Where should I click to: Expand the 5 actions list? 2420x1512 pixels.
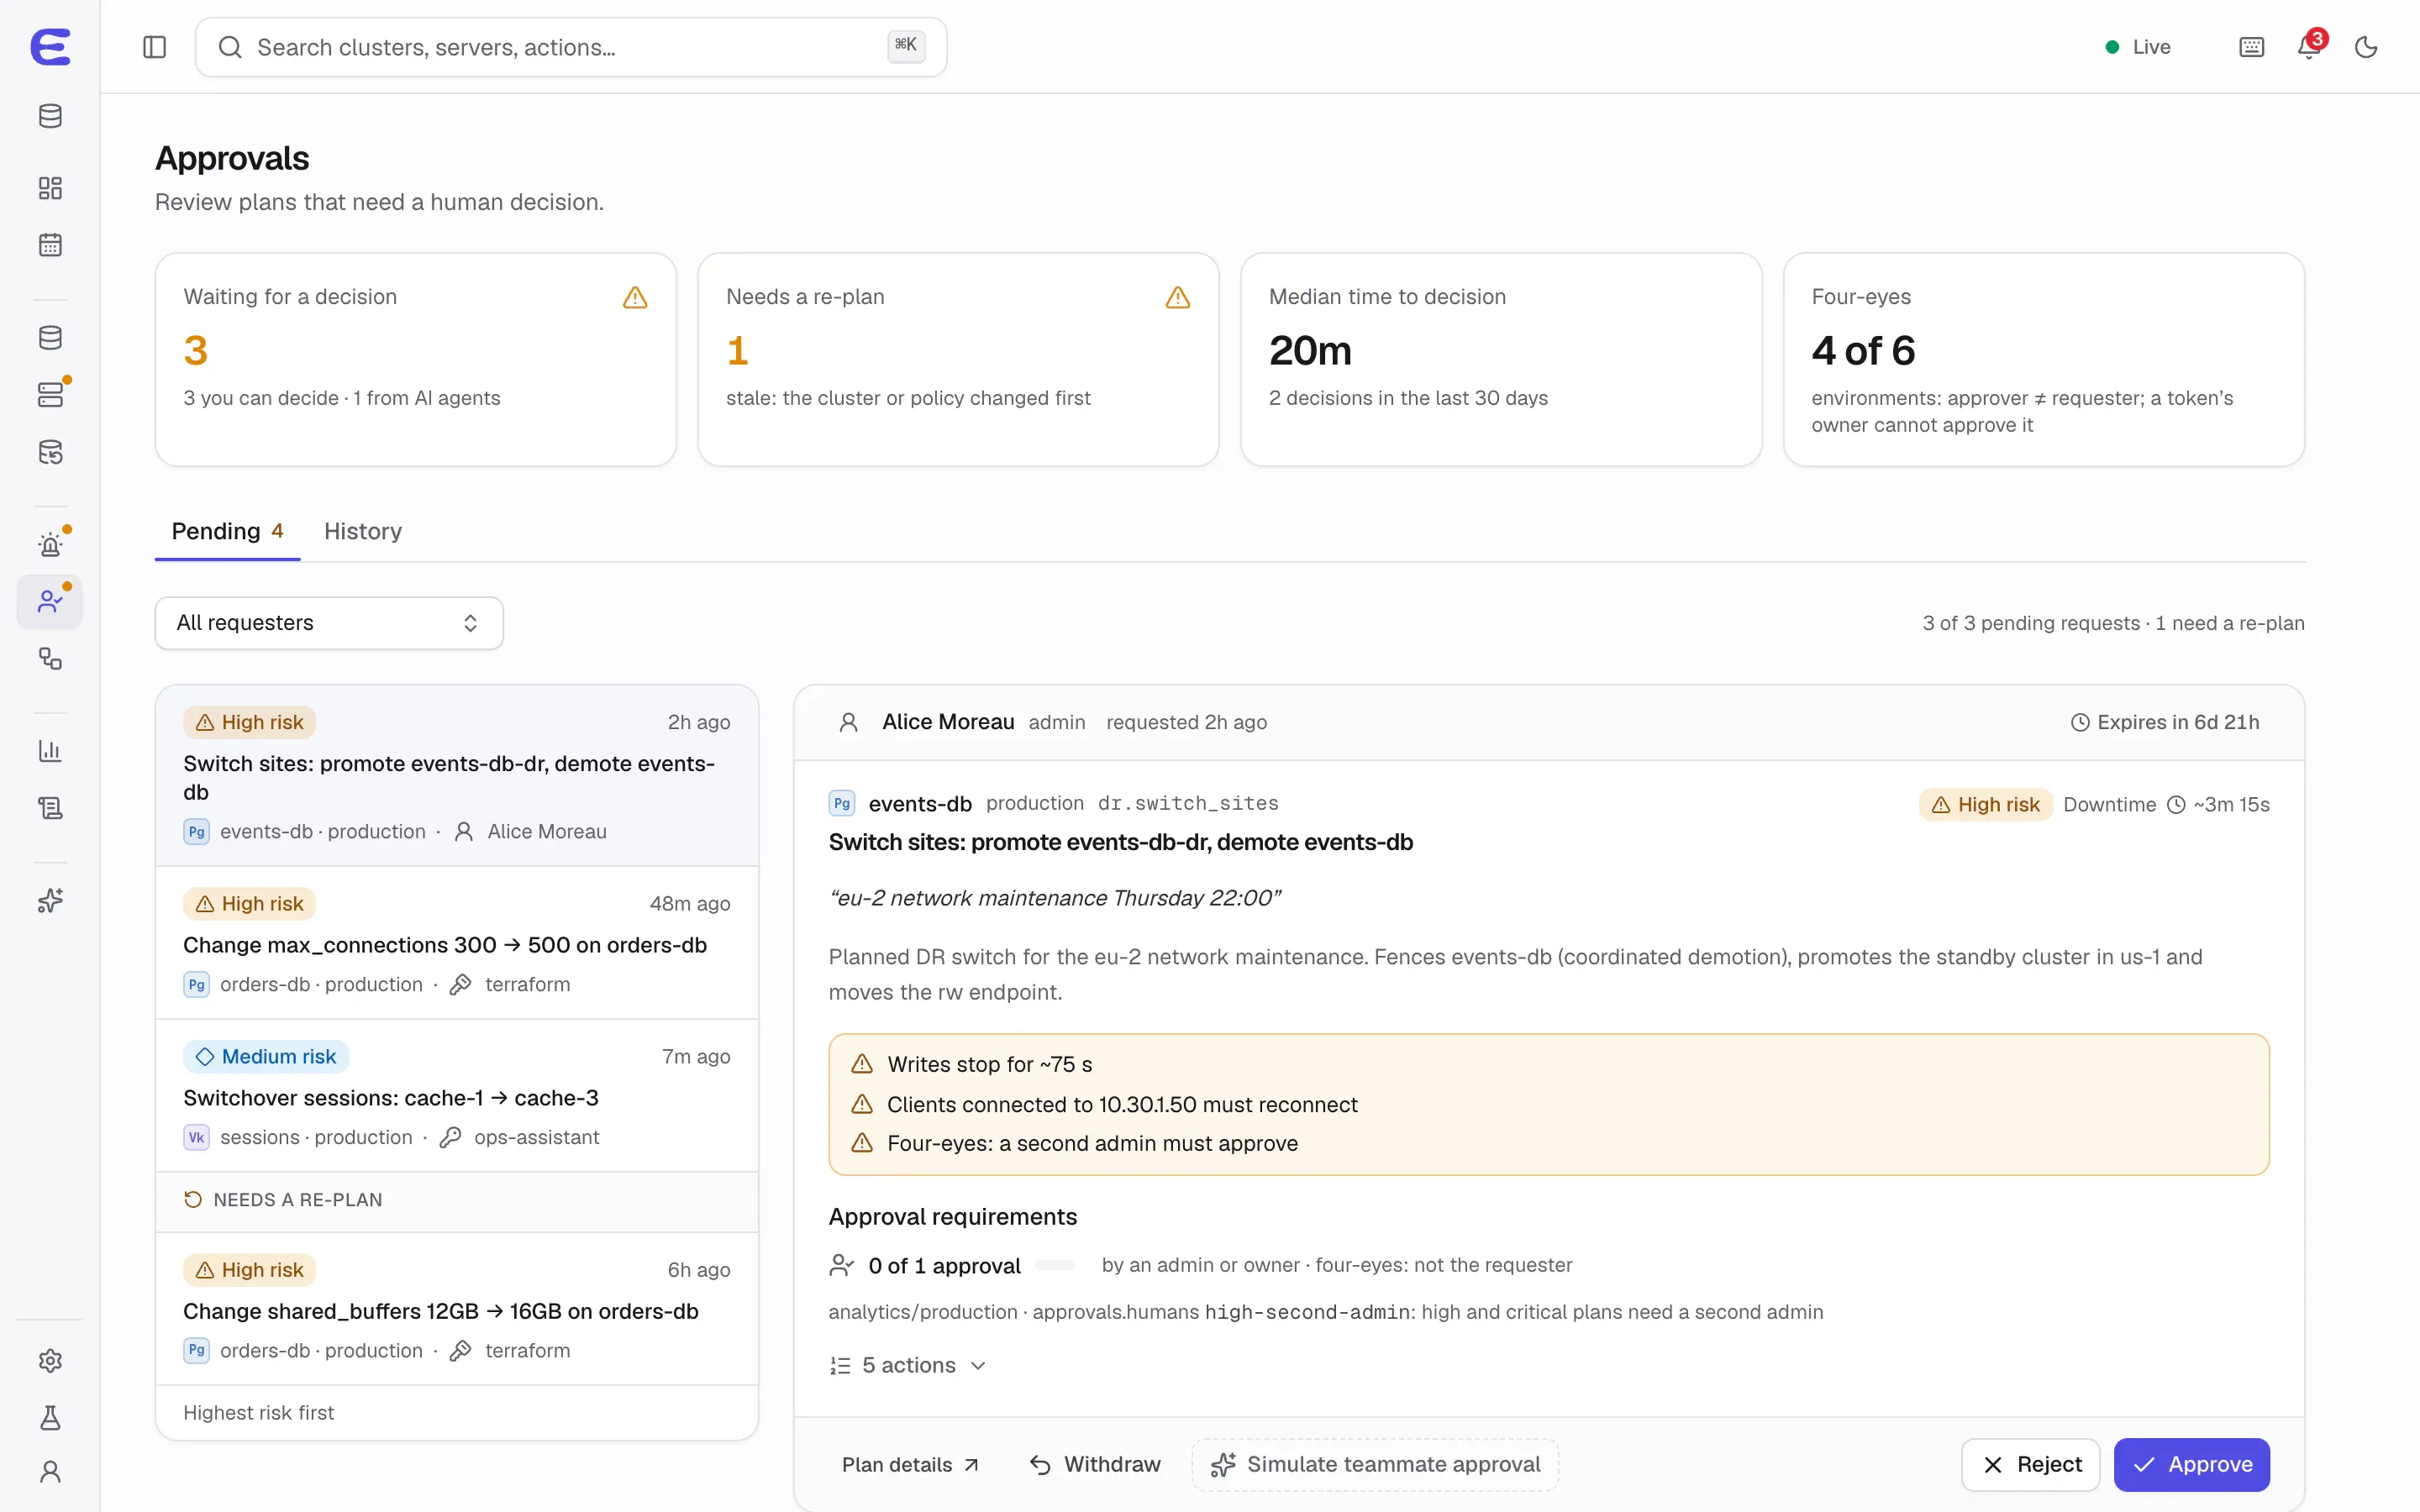click(x=908, y=1365)
